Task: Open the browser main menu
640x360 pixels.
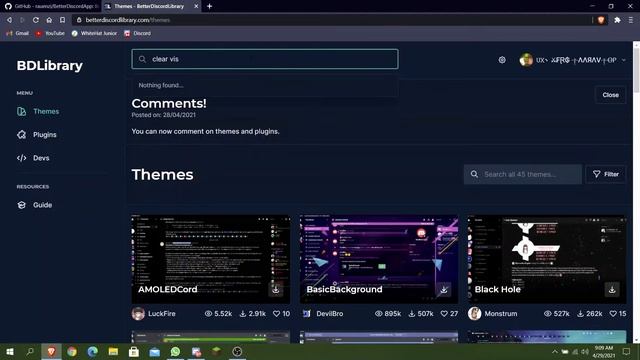Action: pyautogui.click(x=631, y=20)
